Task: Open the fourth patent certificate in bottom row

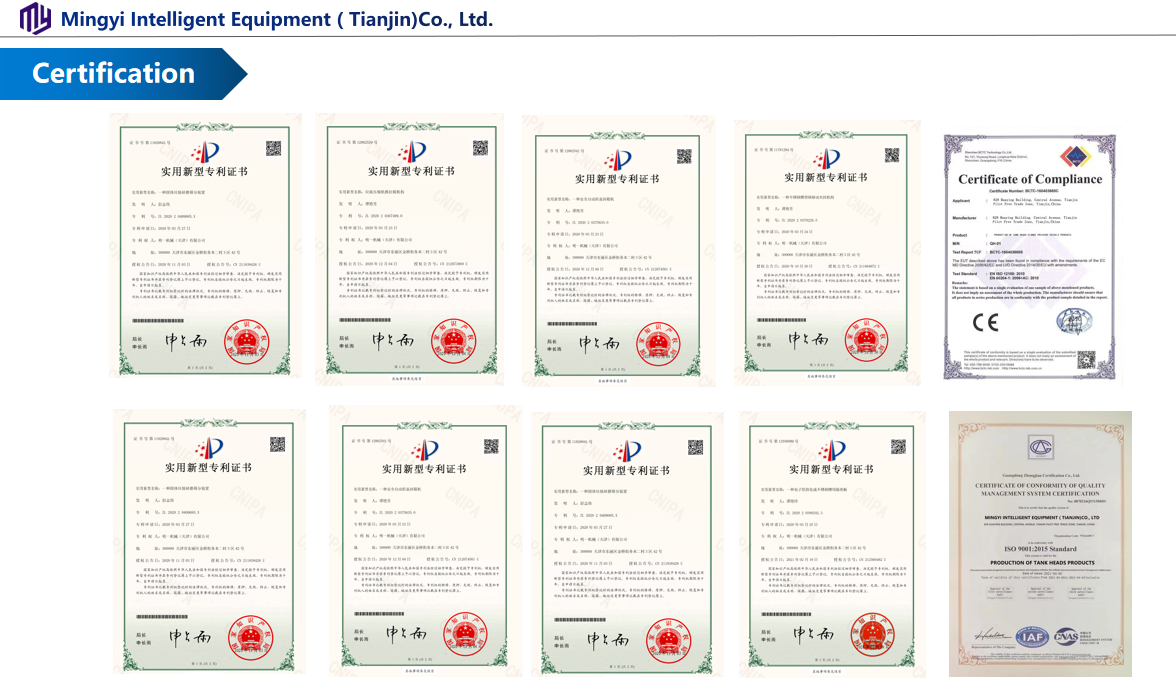Action: [x=832, y=544]
